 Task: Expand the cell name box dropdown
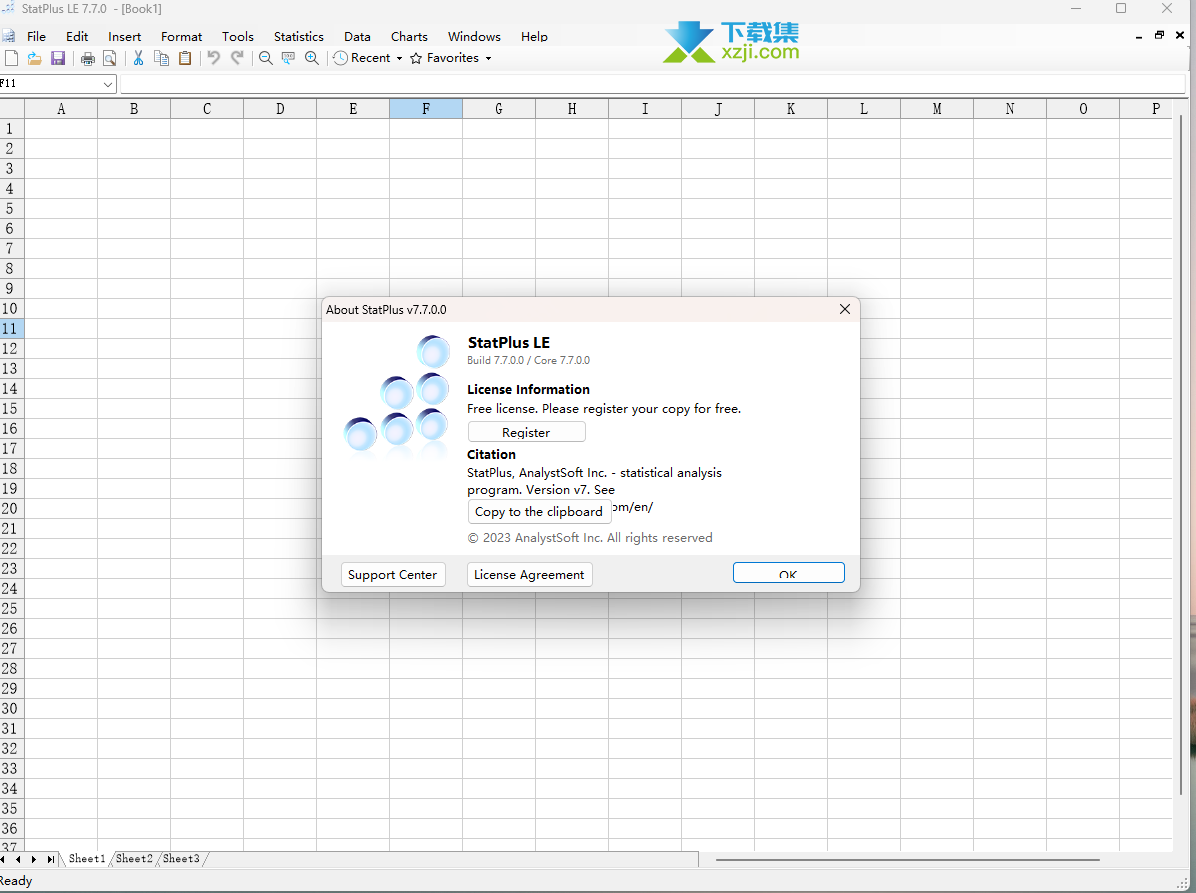tap(108, 84)
